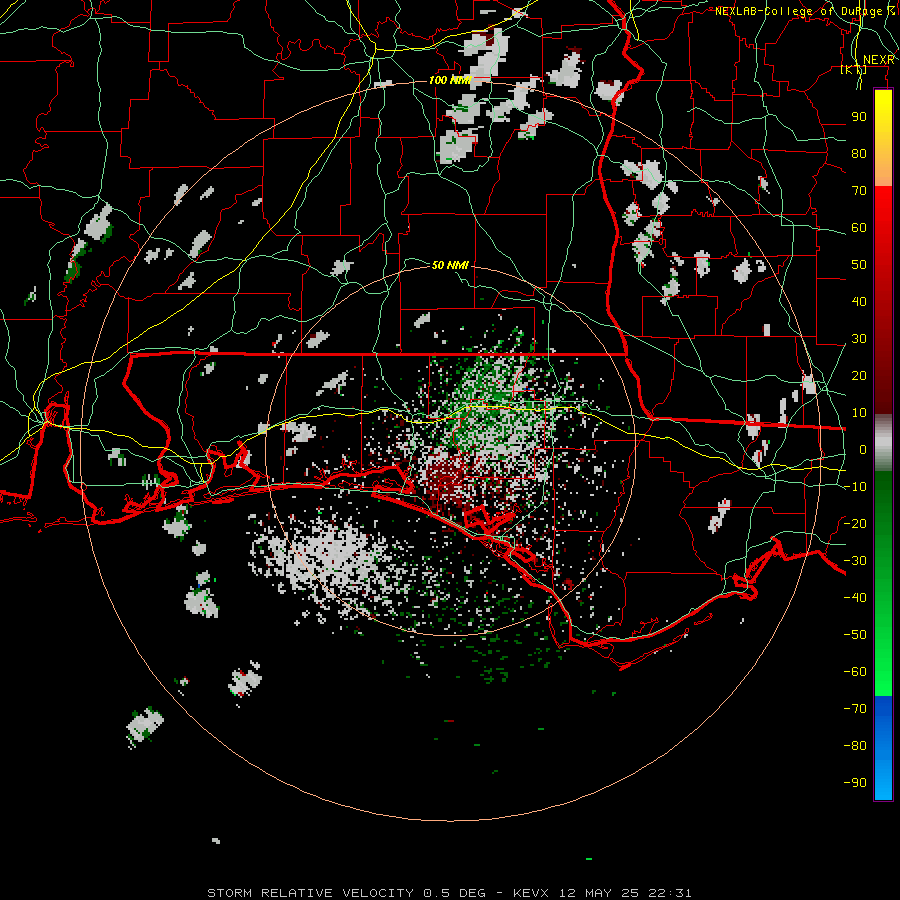900x900 pixels.
Task: Click the '12 MAY 25 22:31' timestamp
Action: tap(625, 893)
